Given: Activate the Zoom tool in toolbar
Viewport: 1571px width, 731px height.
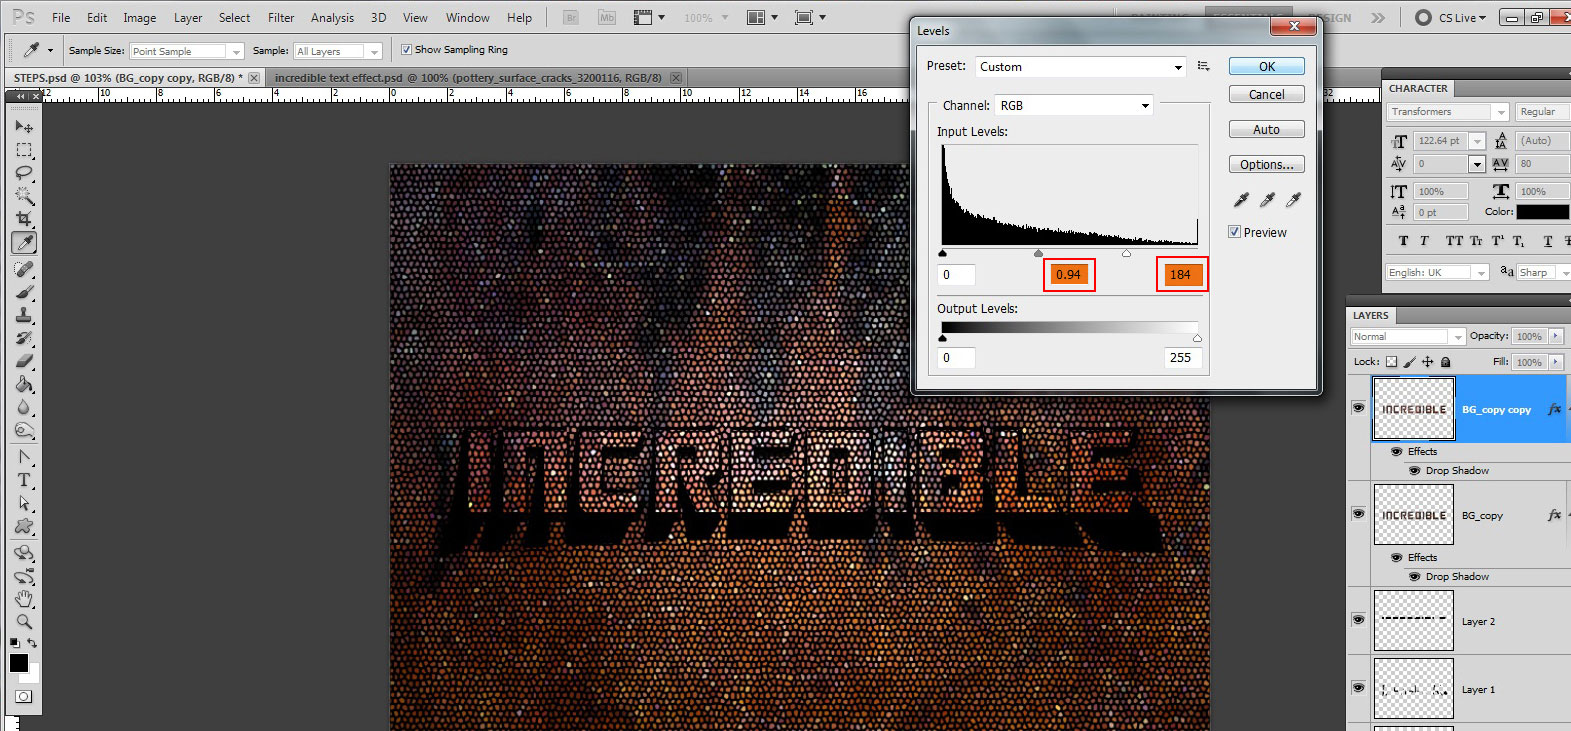Looking at the screenshot, I should coord(24,621).
